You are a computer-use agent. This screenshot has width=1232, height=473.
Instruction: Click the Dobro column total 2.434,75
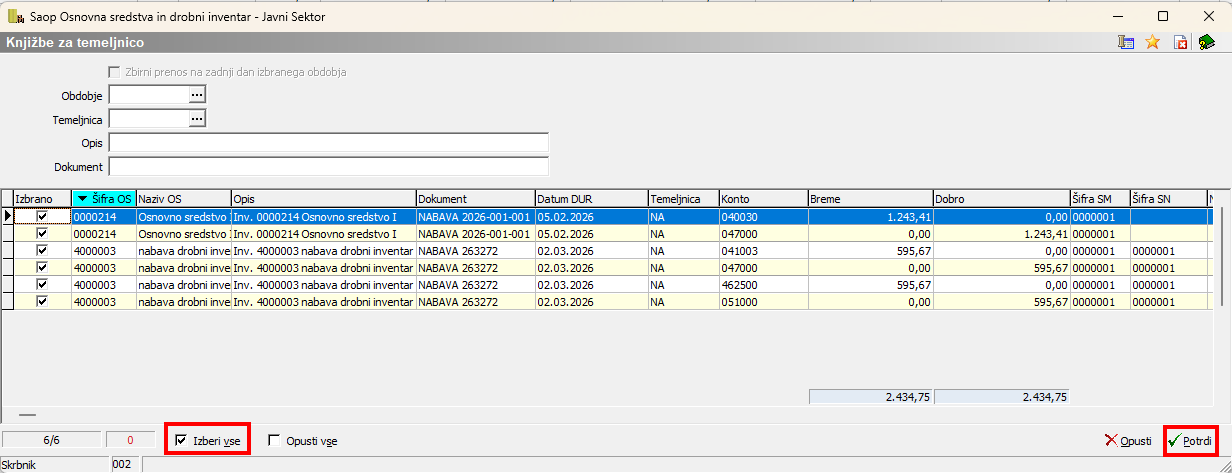tap(1001, 397)
